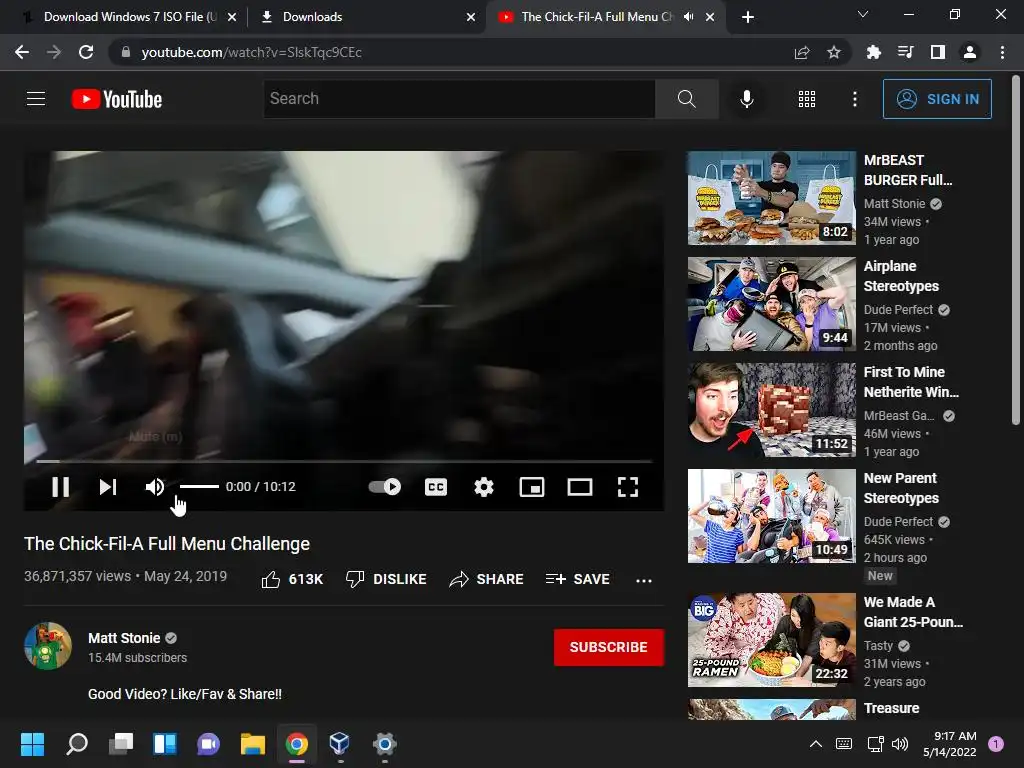Go to the YouTube home logo
Screen dimensions: 1024x768
[117, 99]
